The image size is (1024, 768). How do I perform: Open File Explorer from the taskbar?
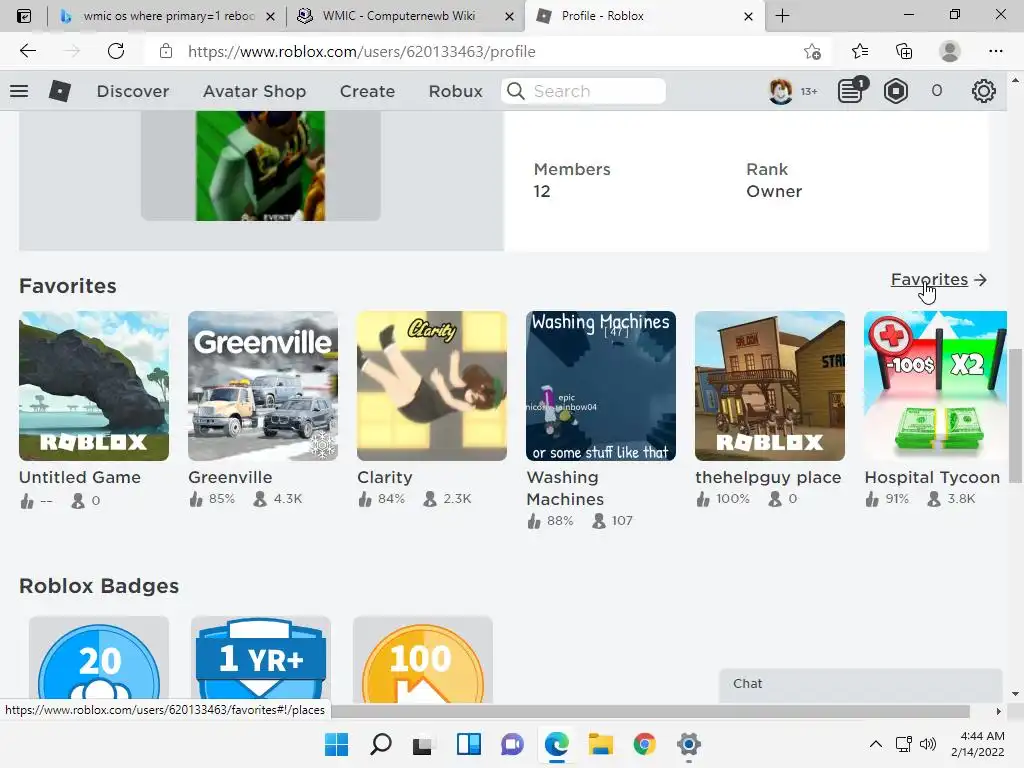[600, 744]
